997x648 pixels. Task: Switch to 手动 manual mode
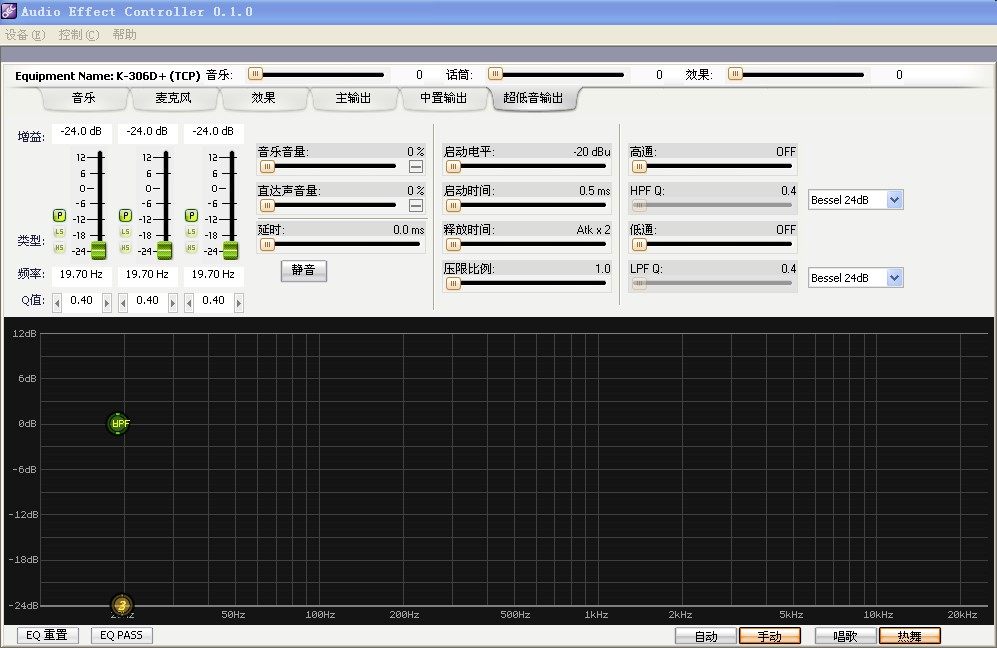(769, 636)
